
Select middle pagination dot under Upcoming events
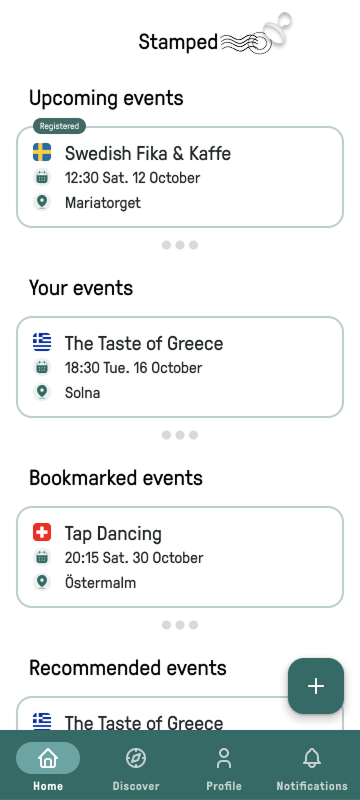pos(180,245)
